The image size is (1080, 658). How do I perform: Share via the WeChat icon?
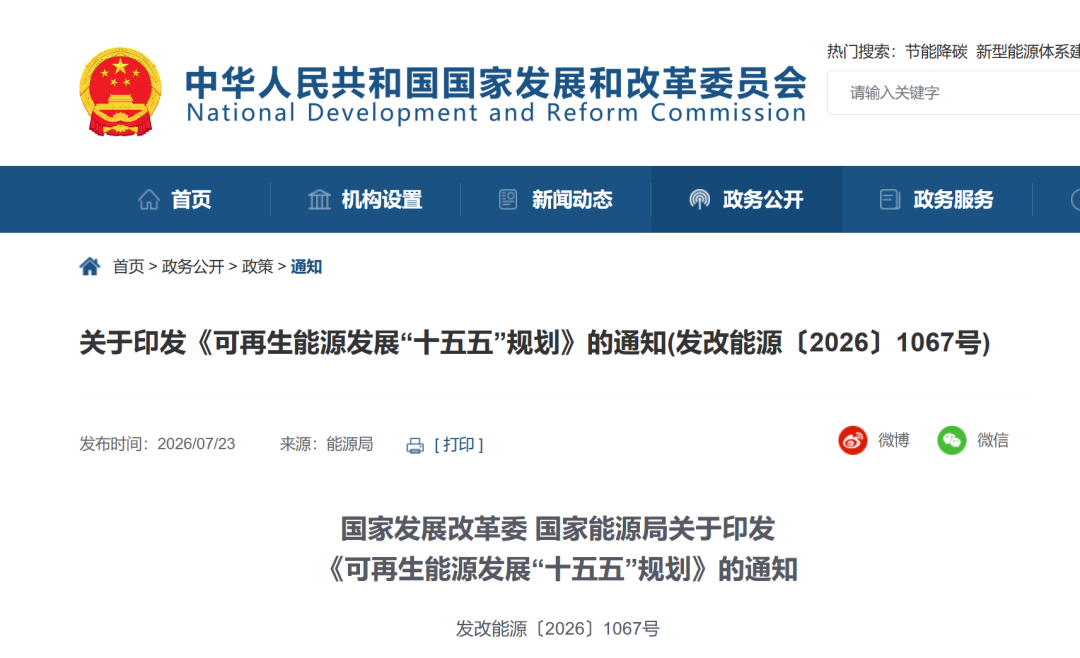click(952, 440)
